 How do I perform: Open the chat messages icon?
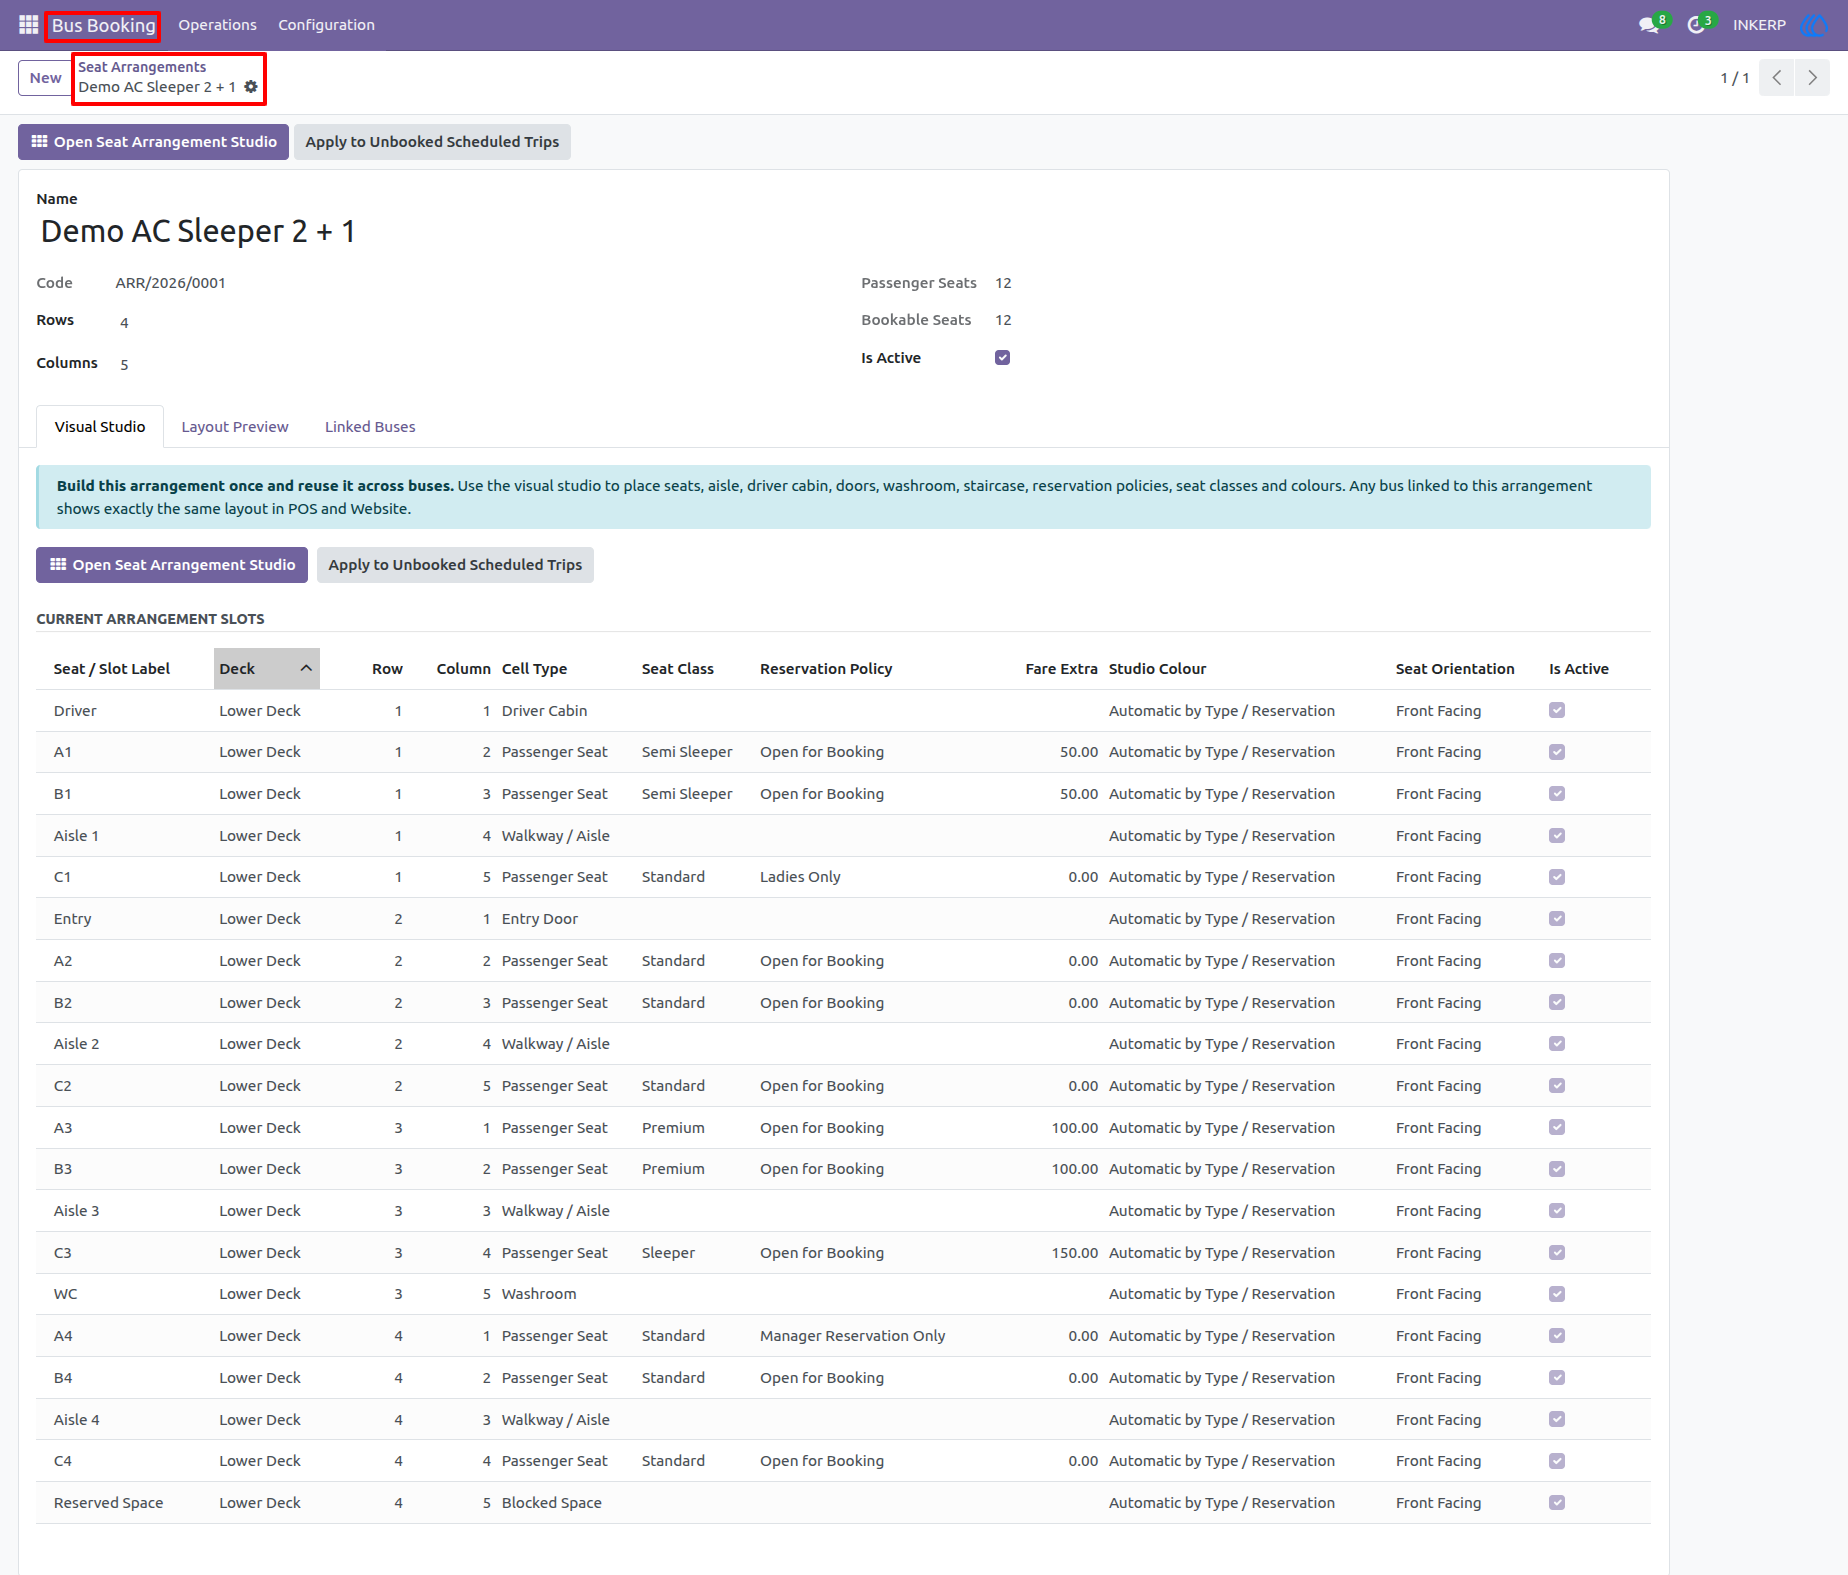[x=1649, y=25]
